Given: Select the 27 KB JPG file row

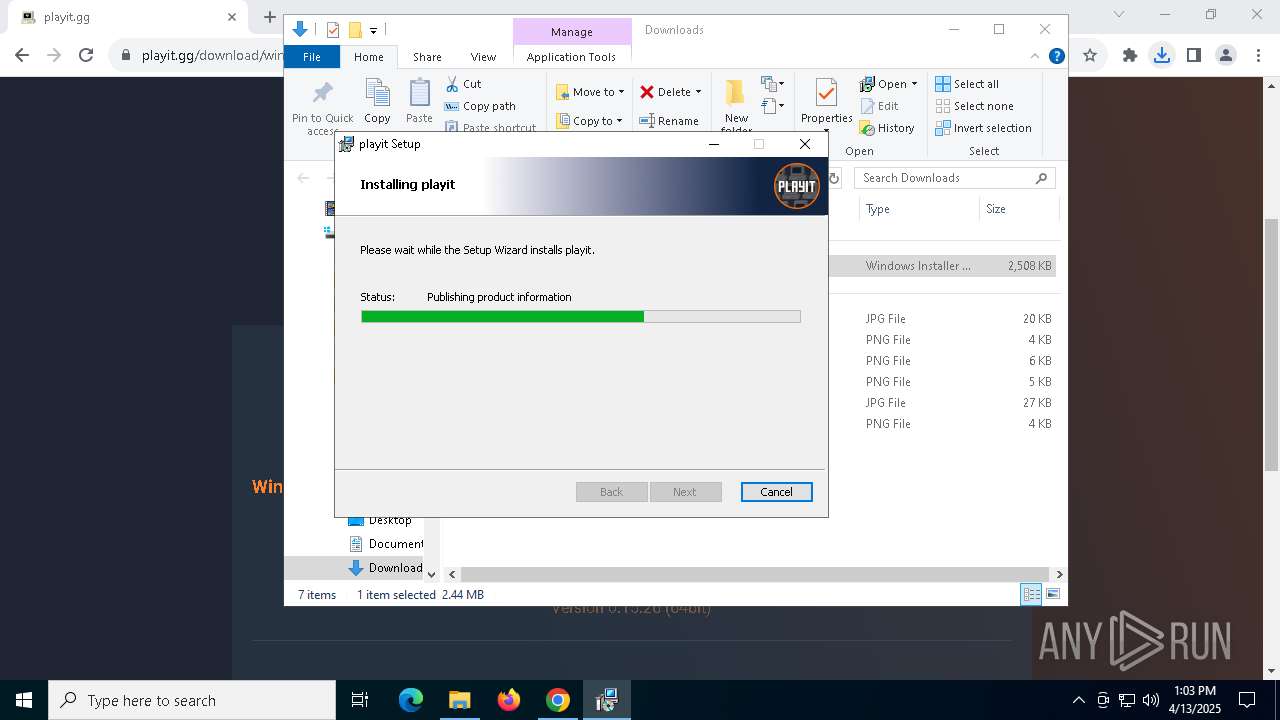Looking at the screenshot, I should coord(941,403).
